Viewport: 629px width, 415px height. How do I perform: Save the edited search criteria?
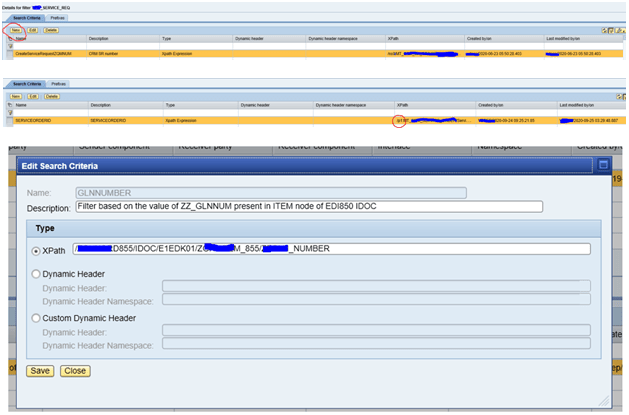(40, 370)
